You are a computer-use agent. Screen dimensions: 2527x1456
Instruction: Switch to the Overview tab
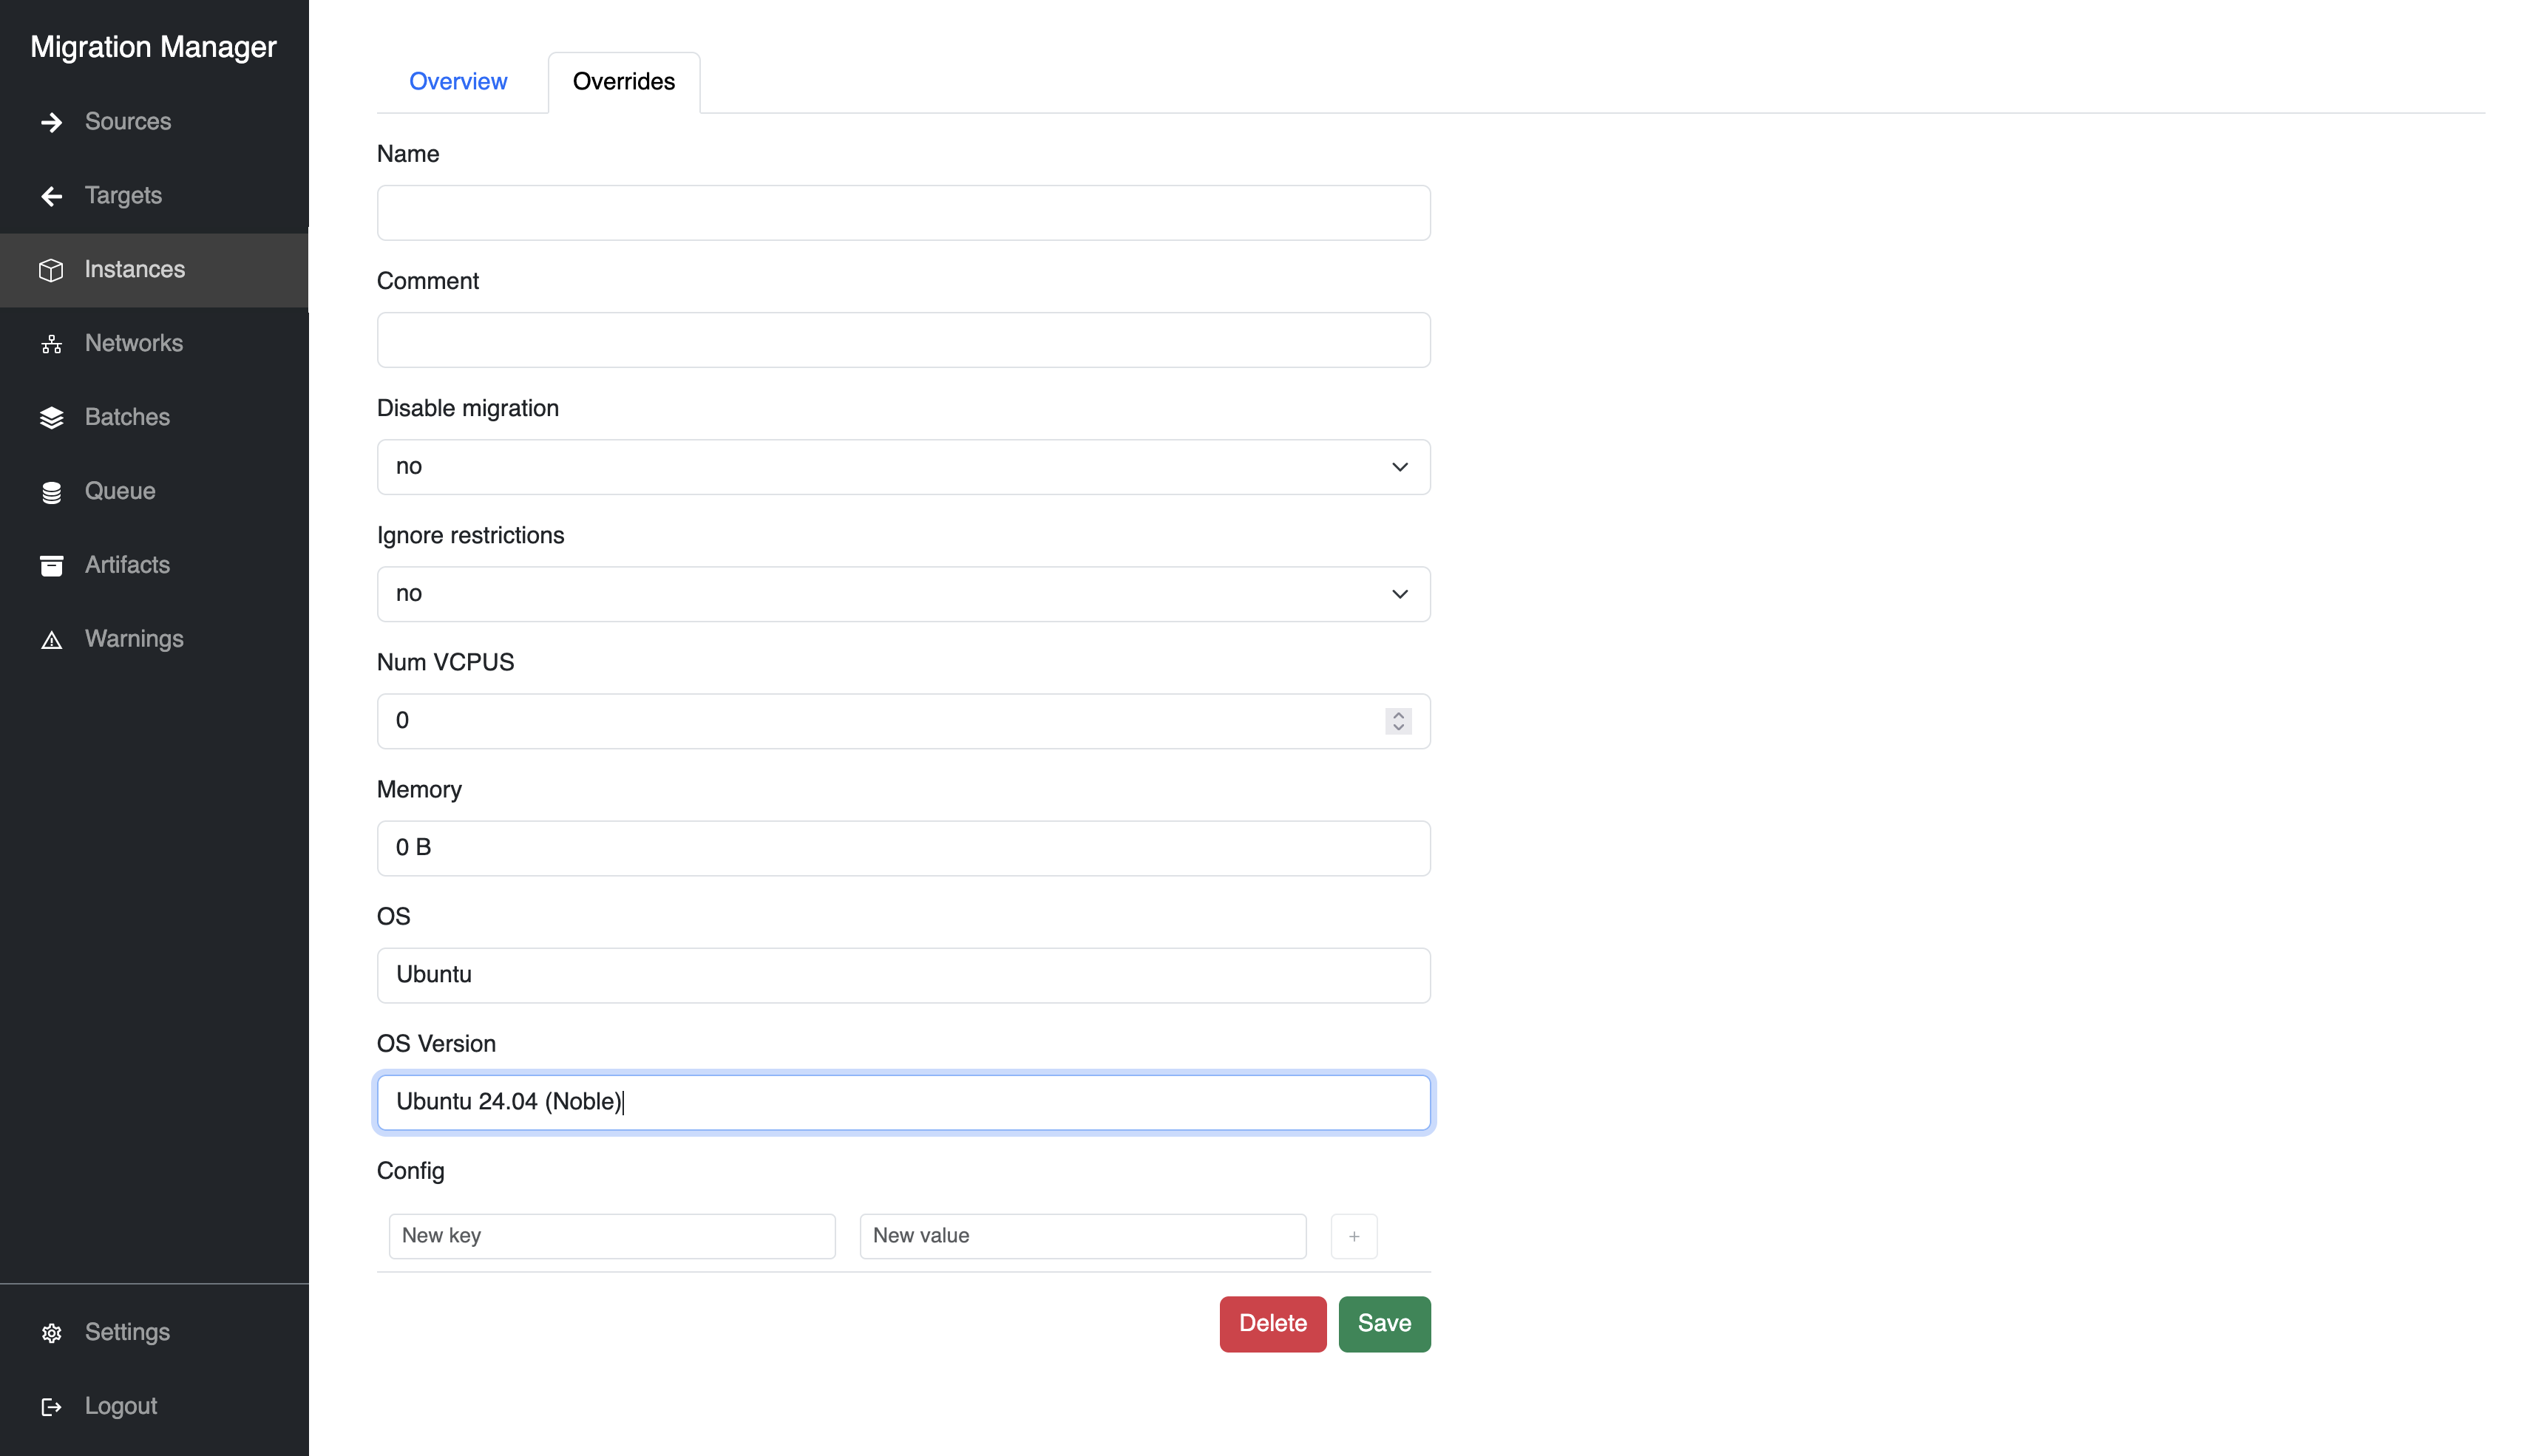[x=458, y=82]
